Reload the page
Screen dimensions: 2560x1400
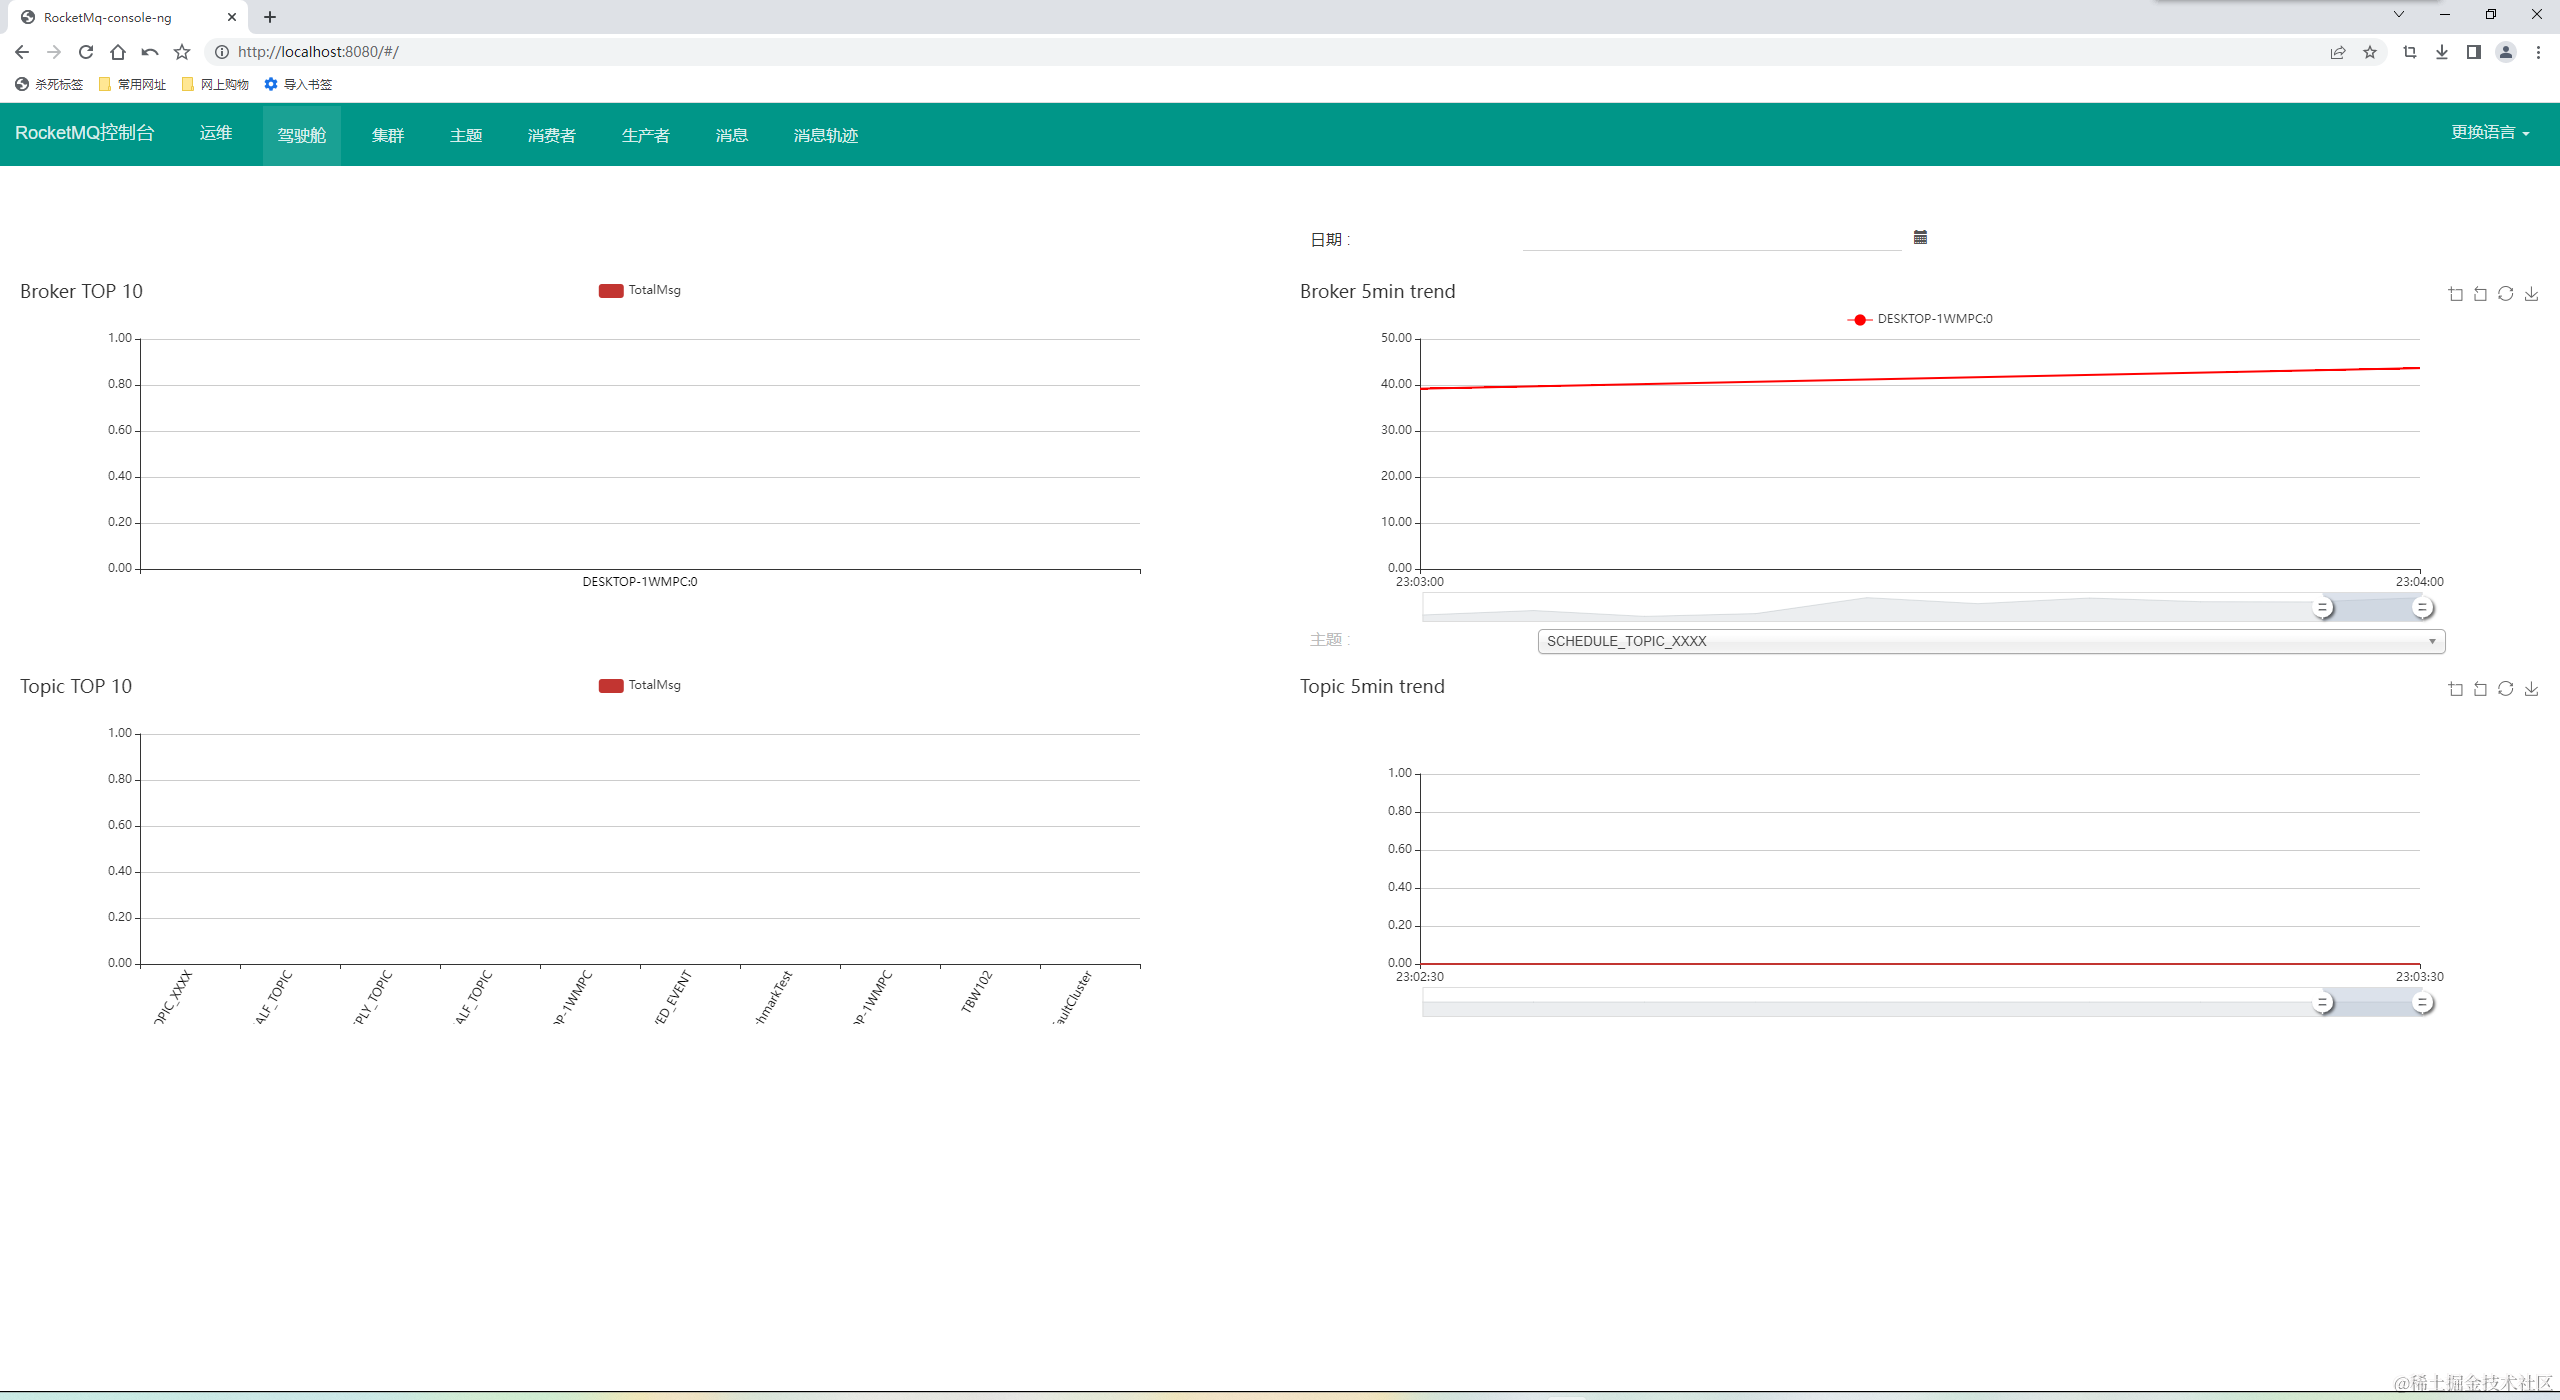tap(86, 52)
